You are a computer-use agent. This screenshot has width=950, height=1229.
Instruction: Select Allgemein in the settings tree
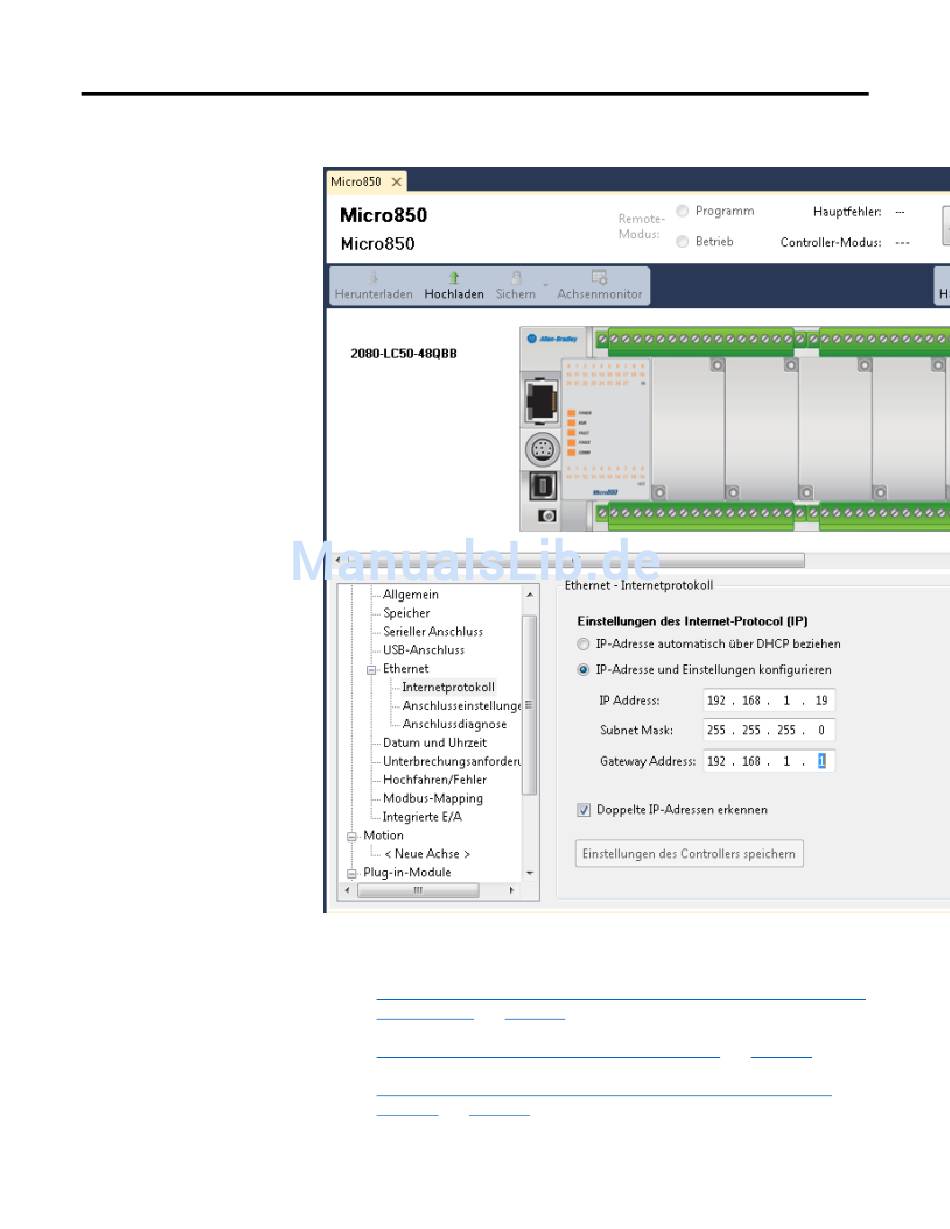click(410, 594)
